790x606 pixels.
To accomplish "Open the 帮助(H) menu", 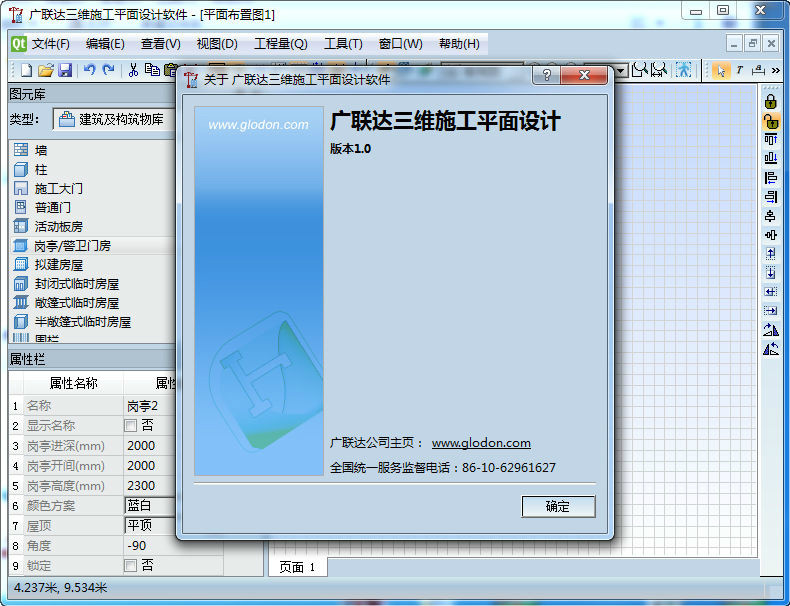I will coord(459,44).
